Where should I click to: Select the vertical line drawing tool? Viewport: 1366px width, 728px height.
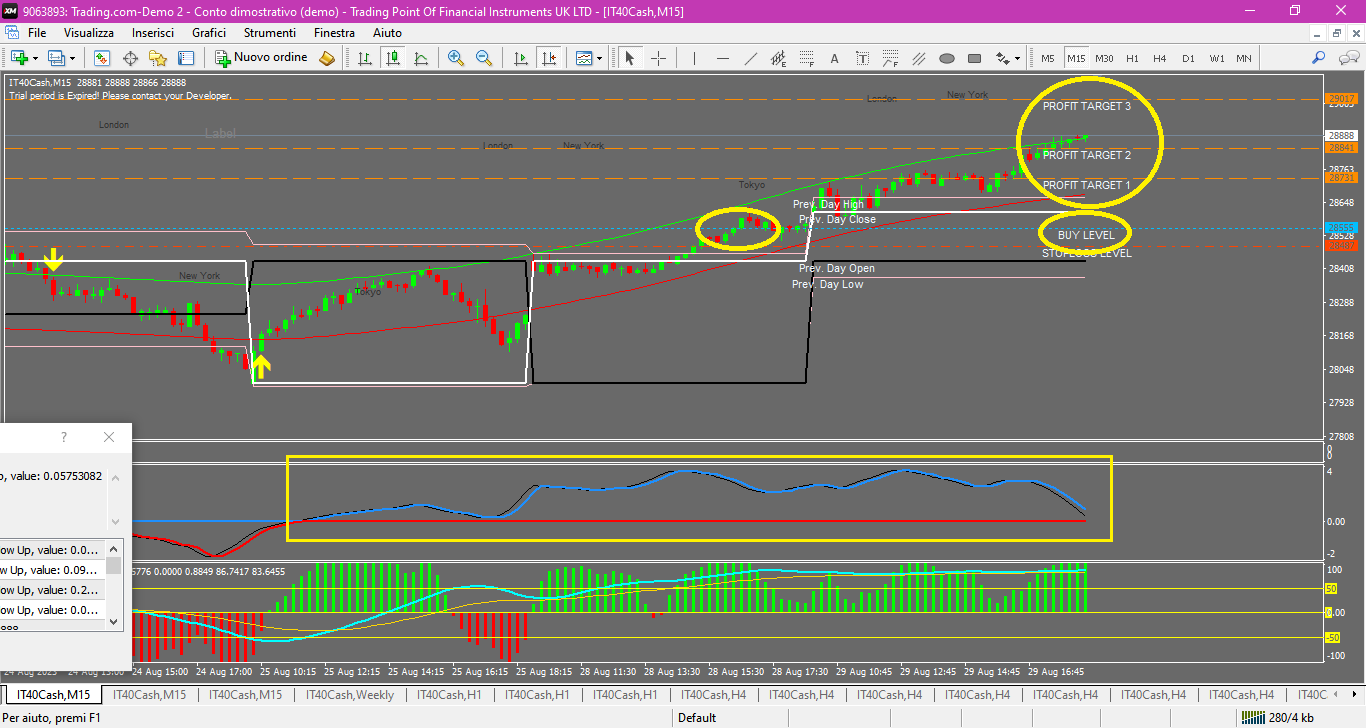(x=694, y=58)
